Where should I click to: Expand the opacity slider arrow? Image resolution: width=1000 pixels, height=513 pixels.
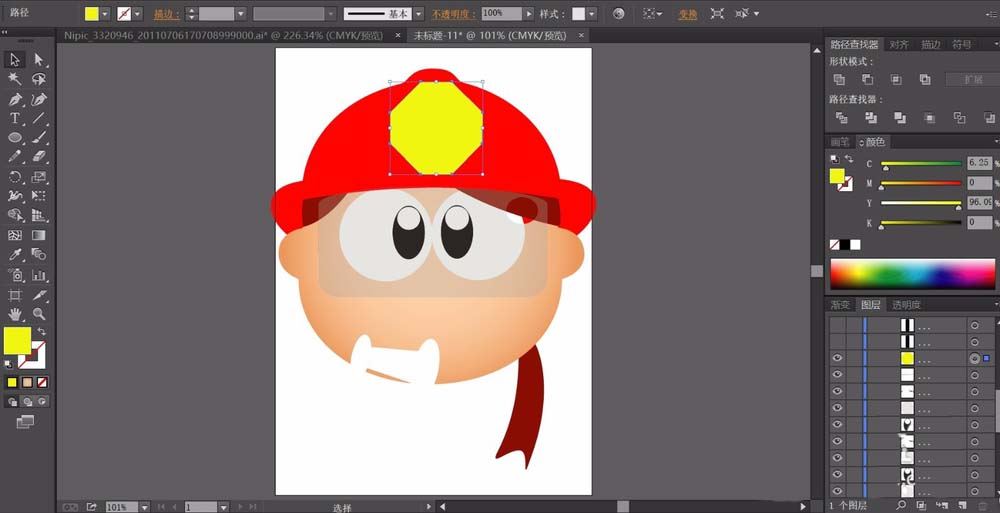(x=528, y=13)
